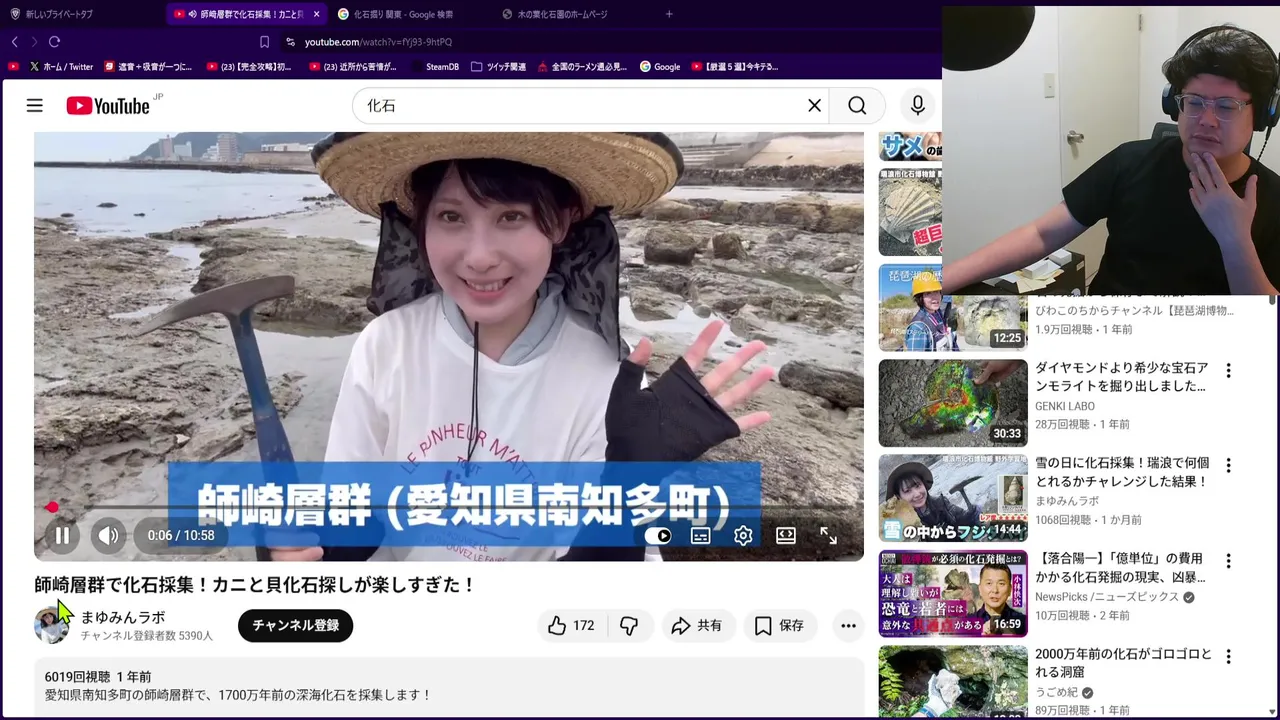The height and width of the screenshot is (720, 1280).
Task: Share the video via 共有
Action: 697,626
